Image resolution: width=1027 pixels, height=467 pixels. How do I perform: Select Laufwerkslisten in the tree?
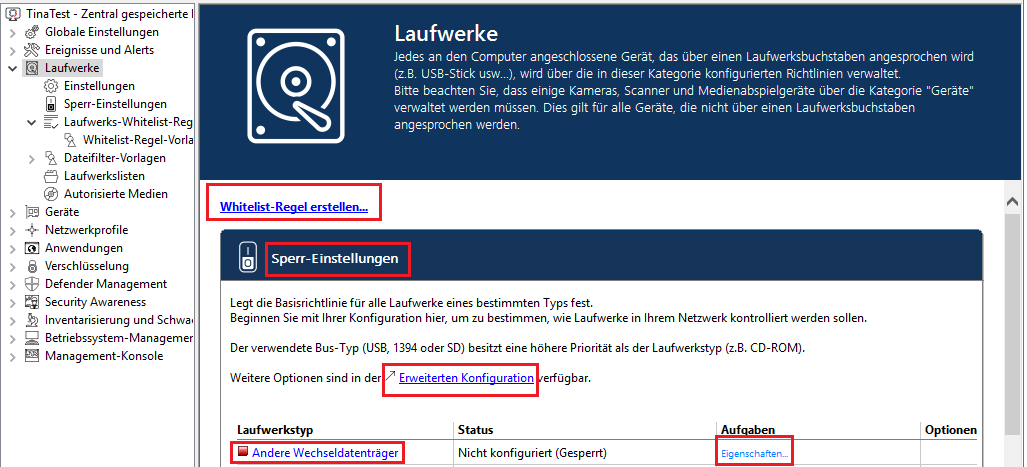pos(104,176)
